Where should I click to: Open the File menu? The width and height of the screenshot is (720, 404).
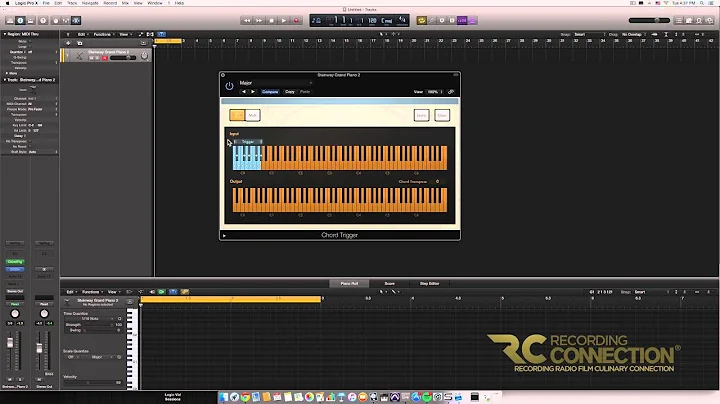pyautogui.click(x=46, y=3)
